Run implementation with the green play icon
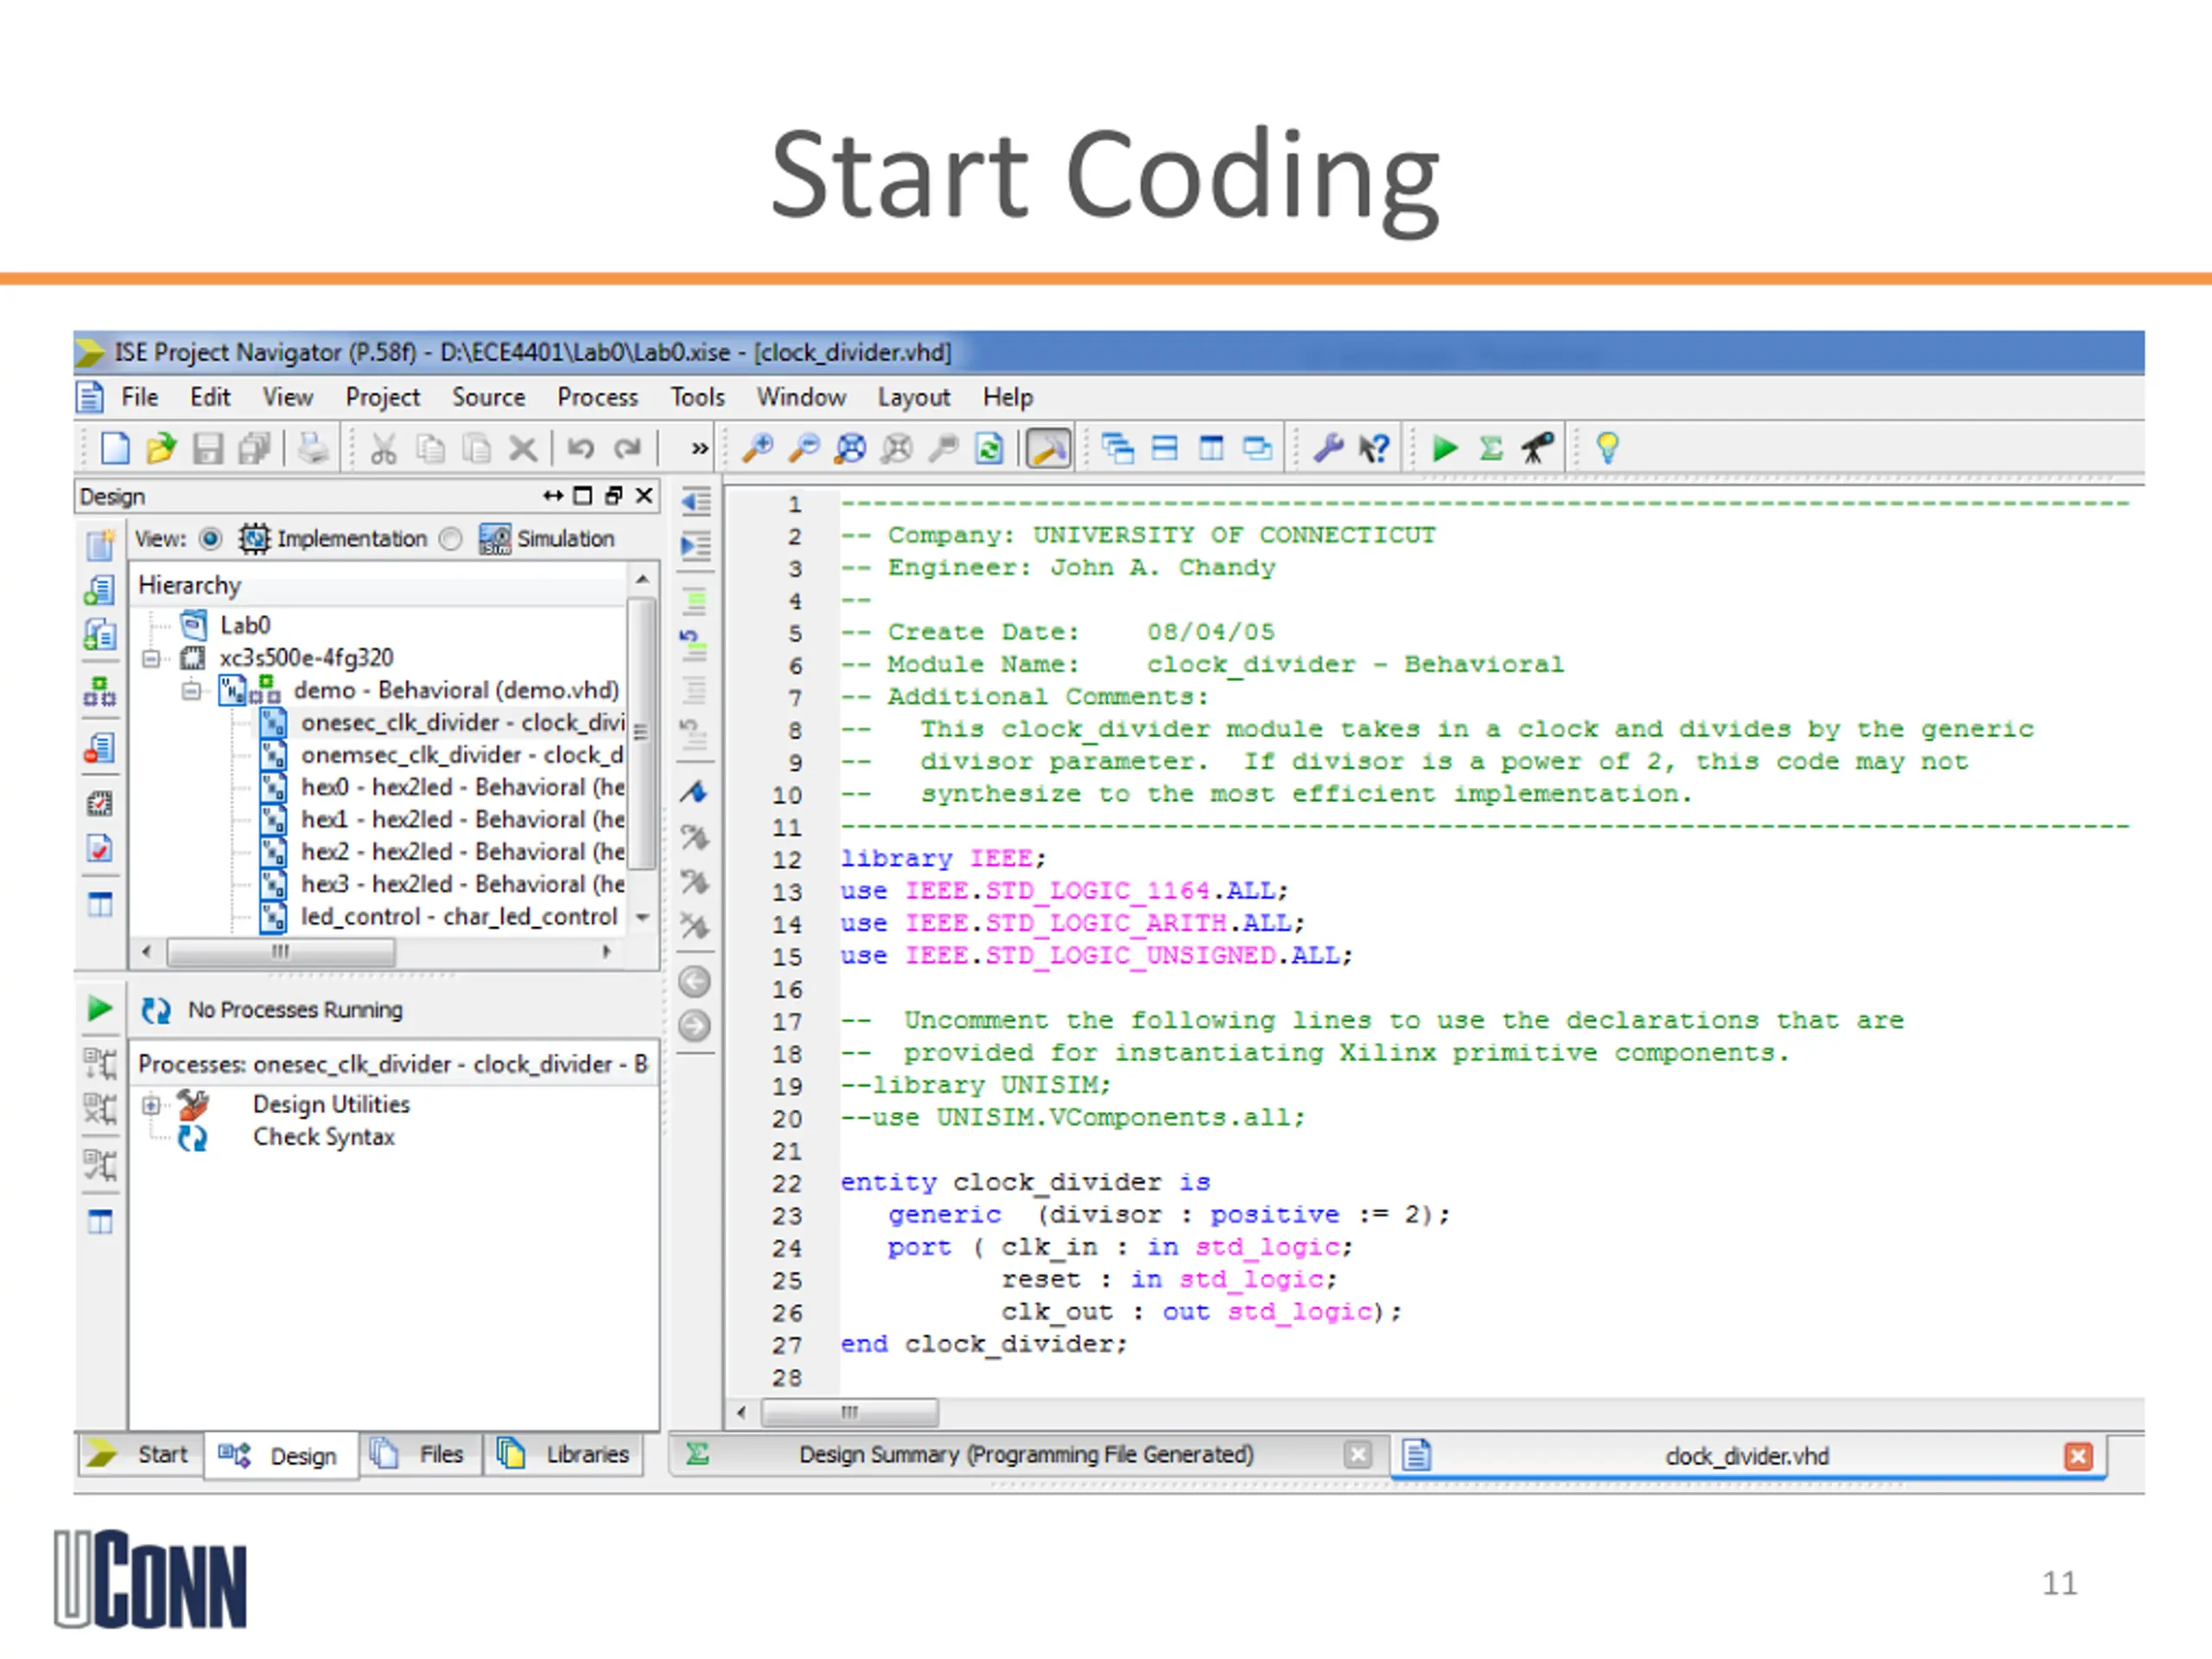Screen dimensions: 2212x1659 [x=1444, y=447]
